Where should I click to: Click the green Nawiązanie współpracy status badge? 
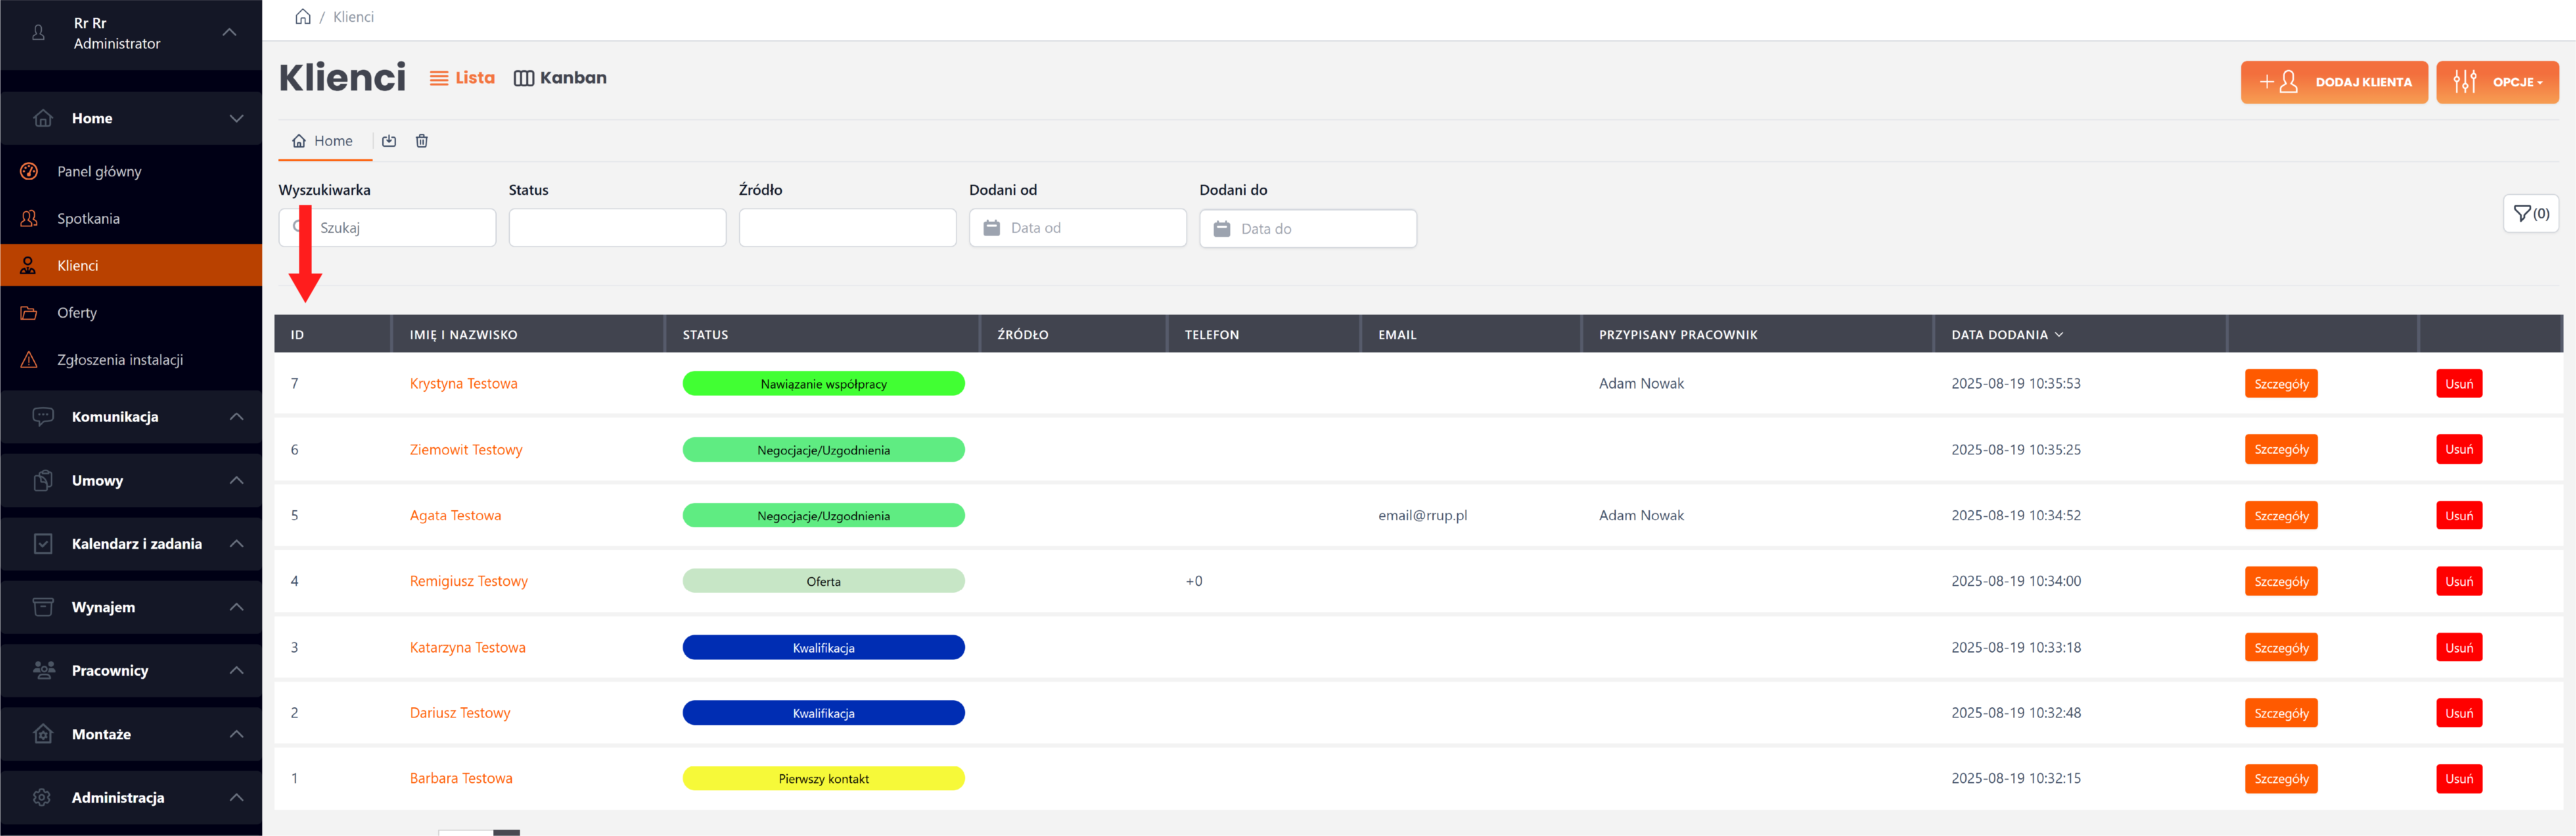[x=823, y=383]
